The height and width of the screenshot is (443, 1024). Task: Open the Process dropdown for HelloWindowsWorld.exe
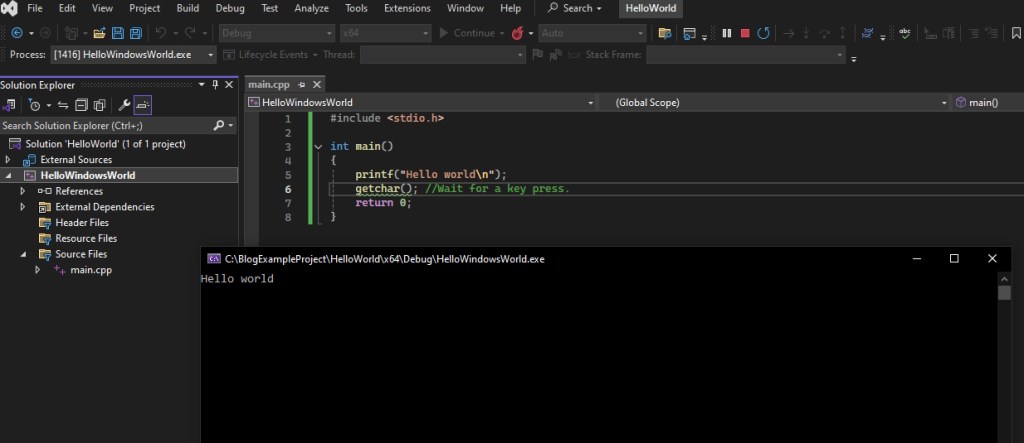tap(210, 54)
